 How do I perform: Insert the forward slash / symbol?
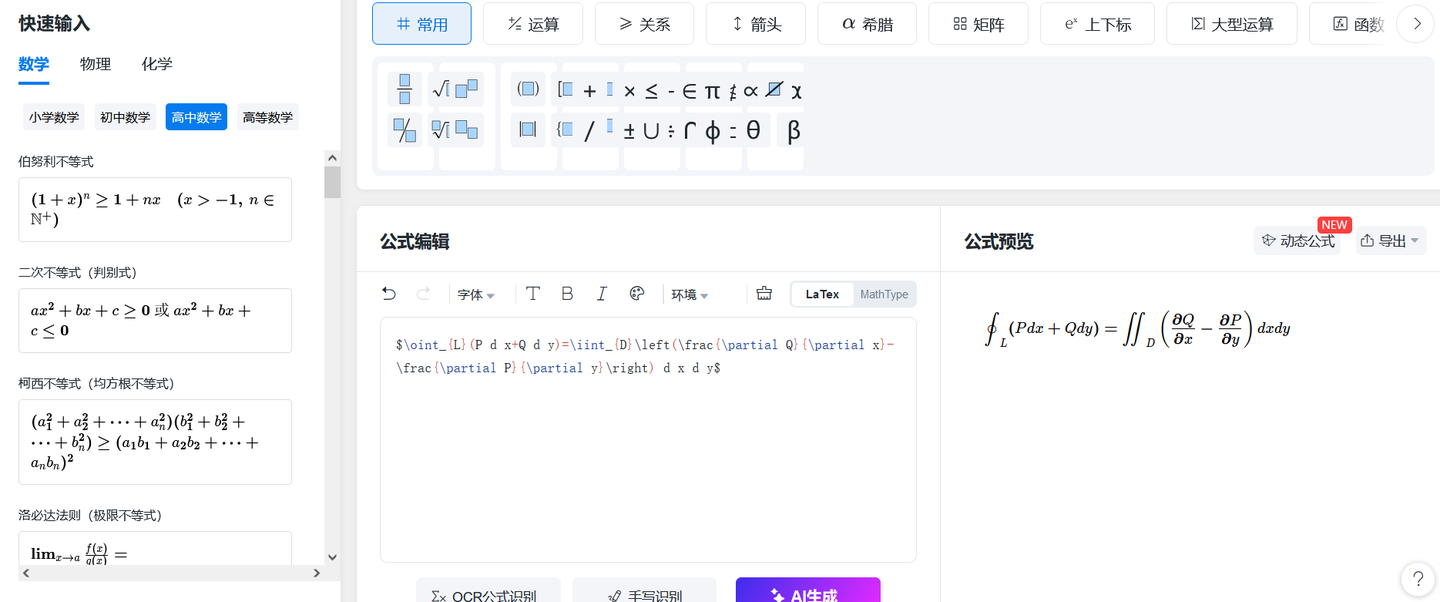point(589,131)
